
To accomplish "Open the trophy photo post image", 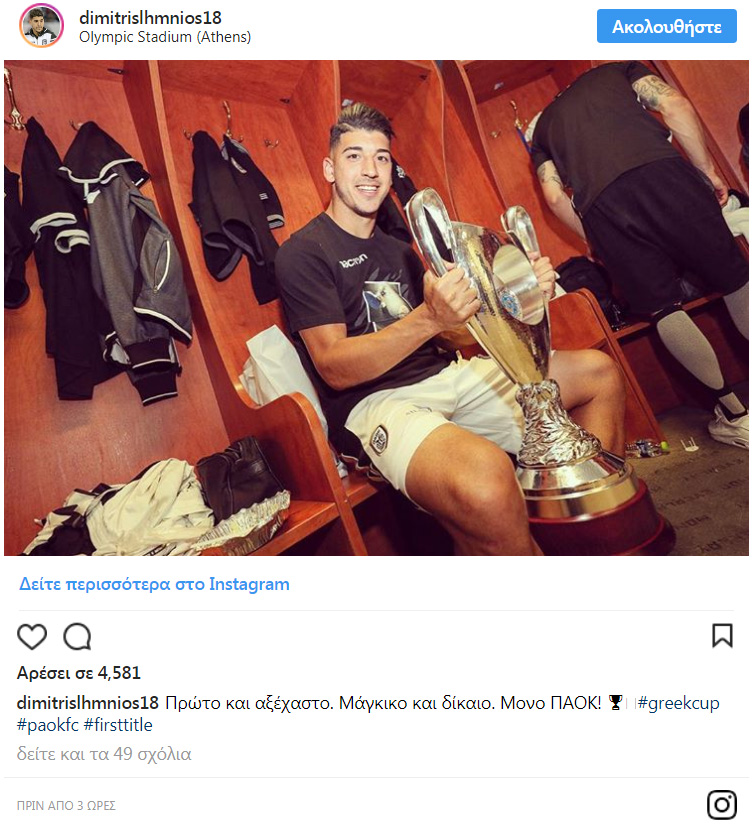I will pyautogui.click(x=376, y=307).
